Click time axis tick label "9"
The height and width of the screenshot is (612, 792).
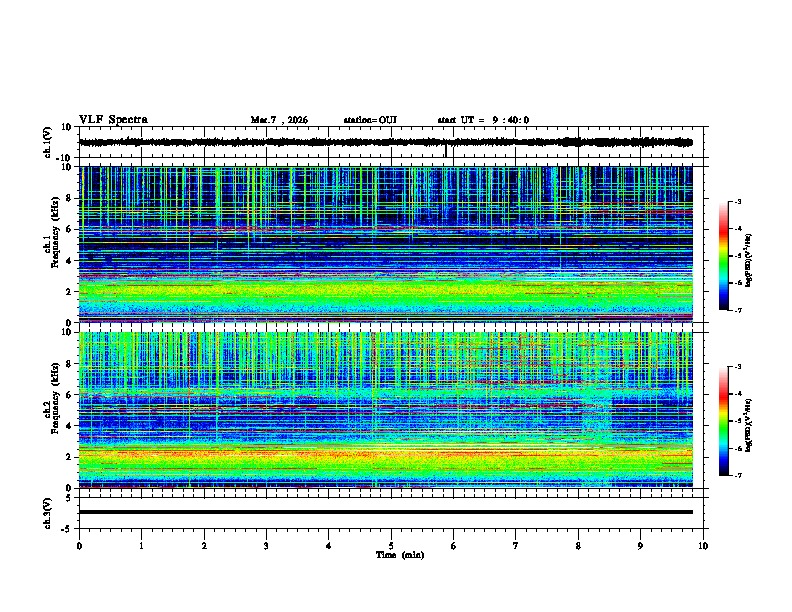tap(640, 546)
